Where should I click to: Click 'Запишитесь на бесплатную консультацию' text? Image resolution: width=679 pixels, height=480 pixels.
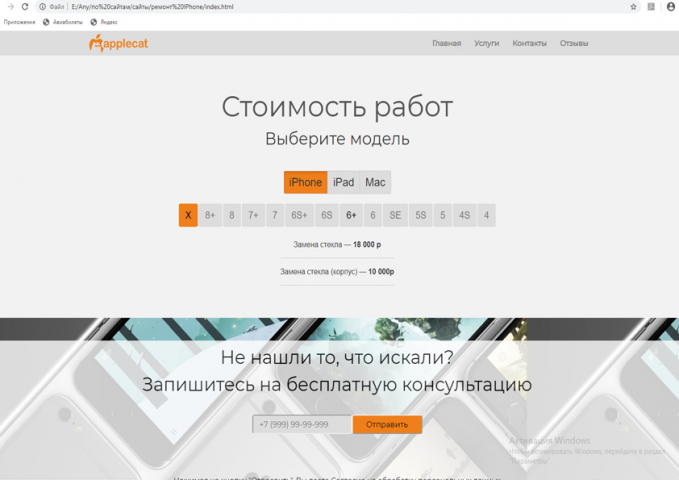(x=337, y=385)
